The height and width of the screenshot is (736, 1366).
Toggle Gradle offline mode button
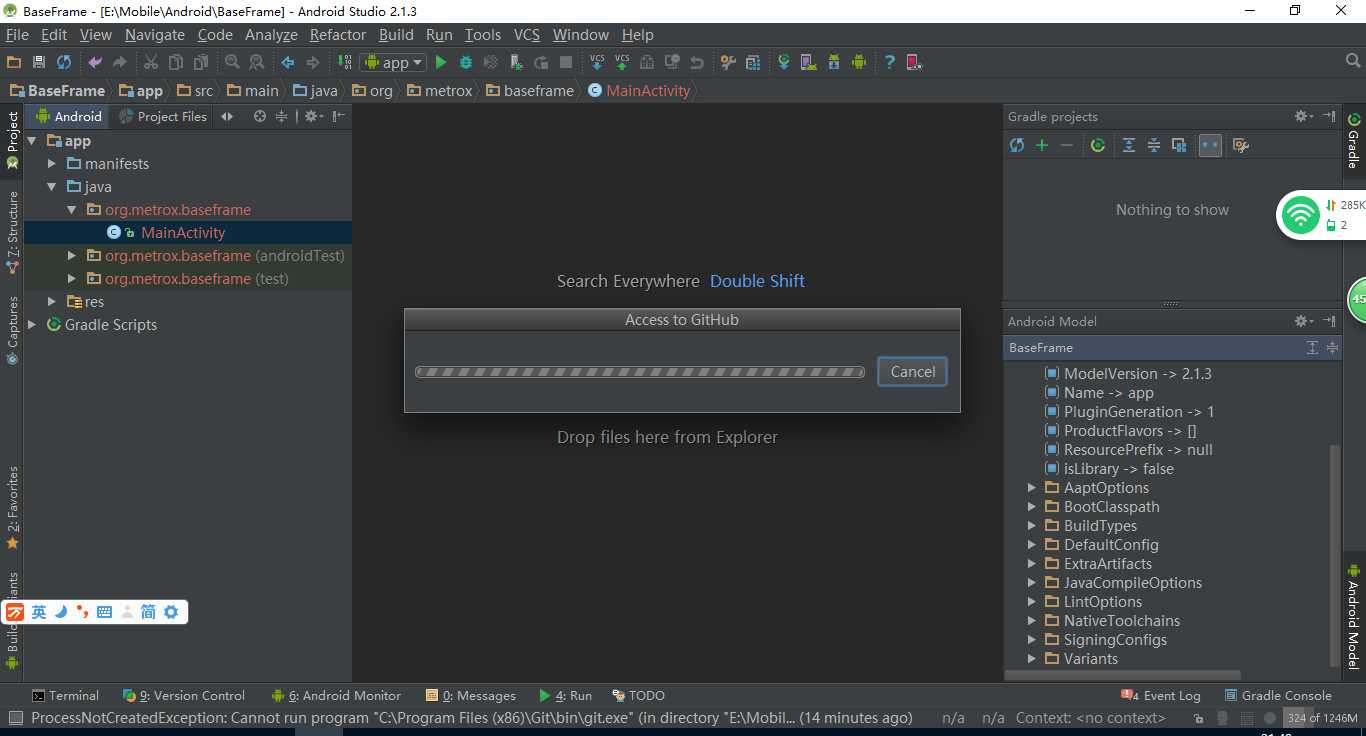(x=1210, y=145)
